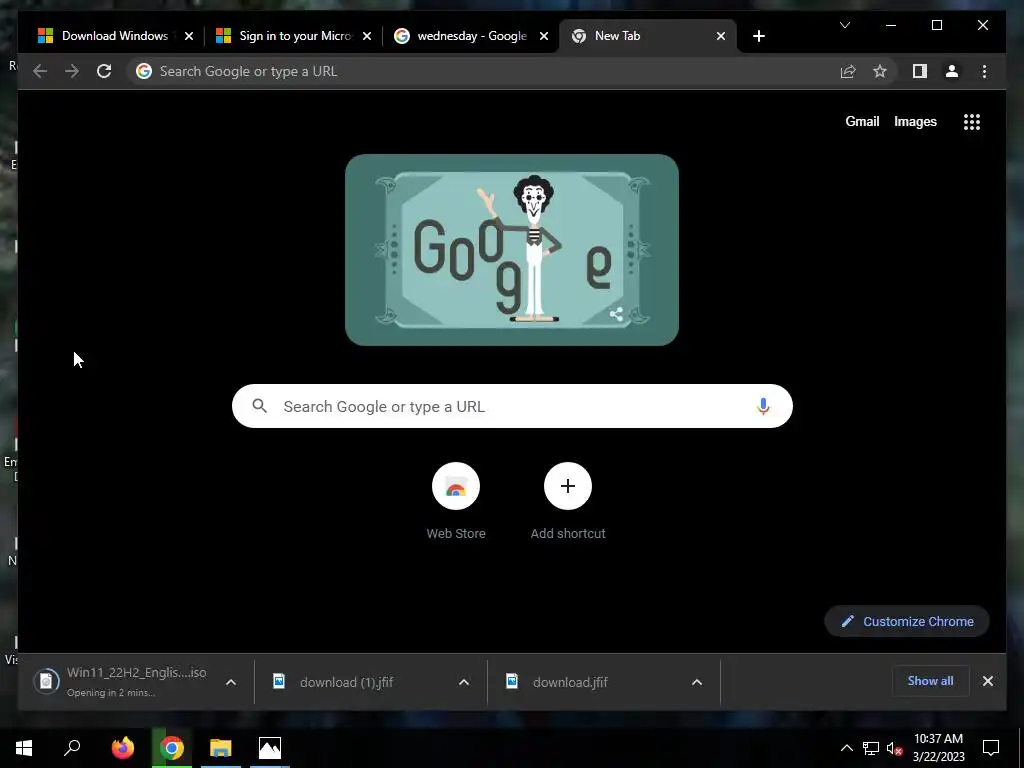
Task: Close the New Tab tab
Action: [x=721, y=36]
